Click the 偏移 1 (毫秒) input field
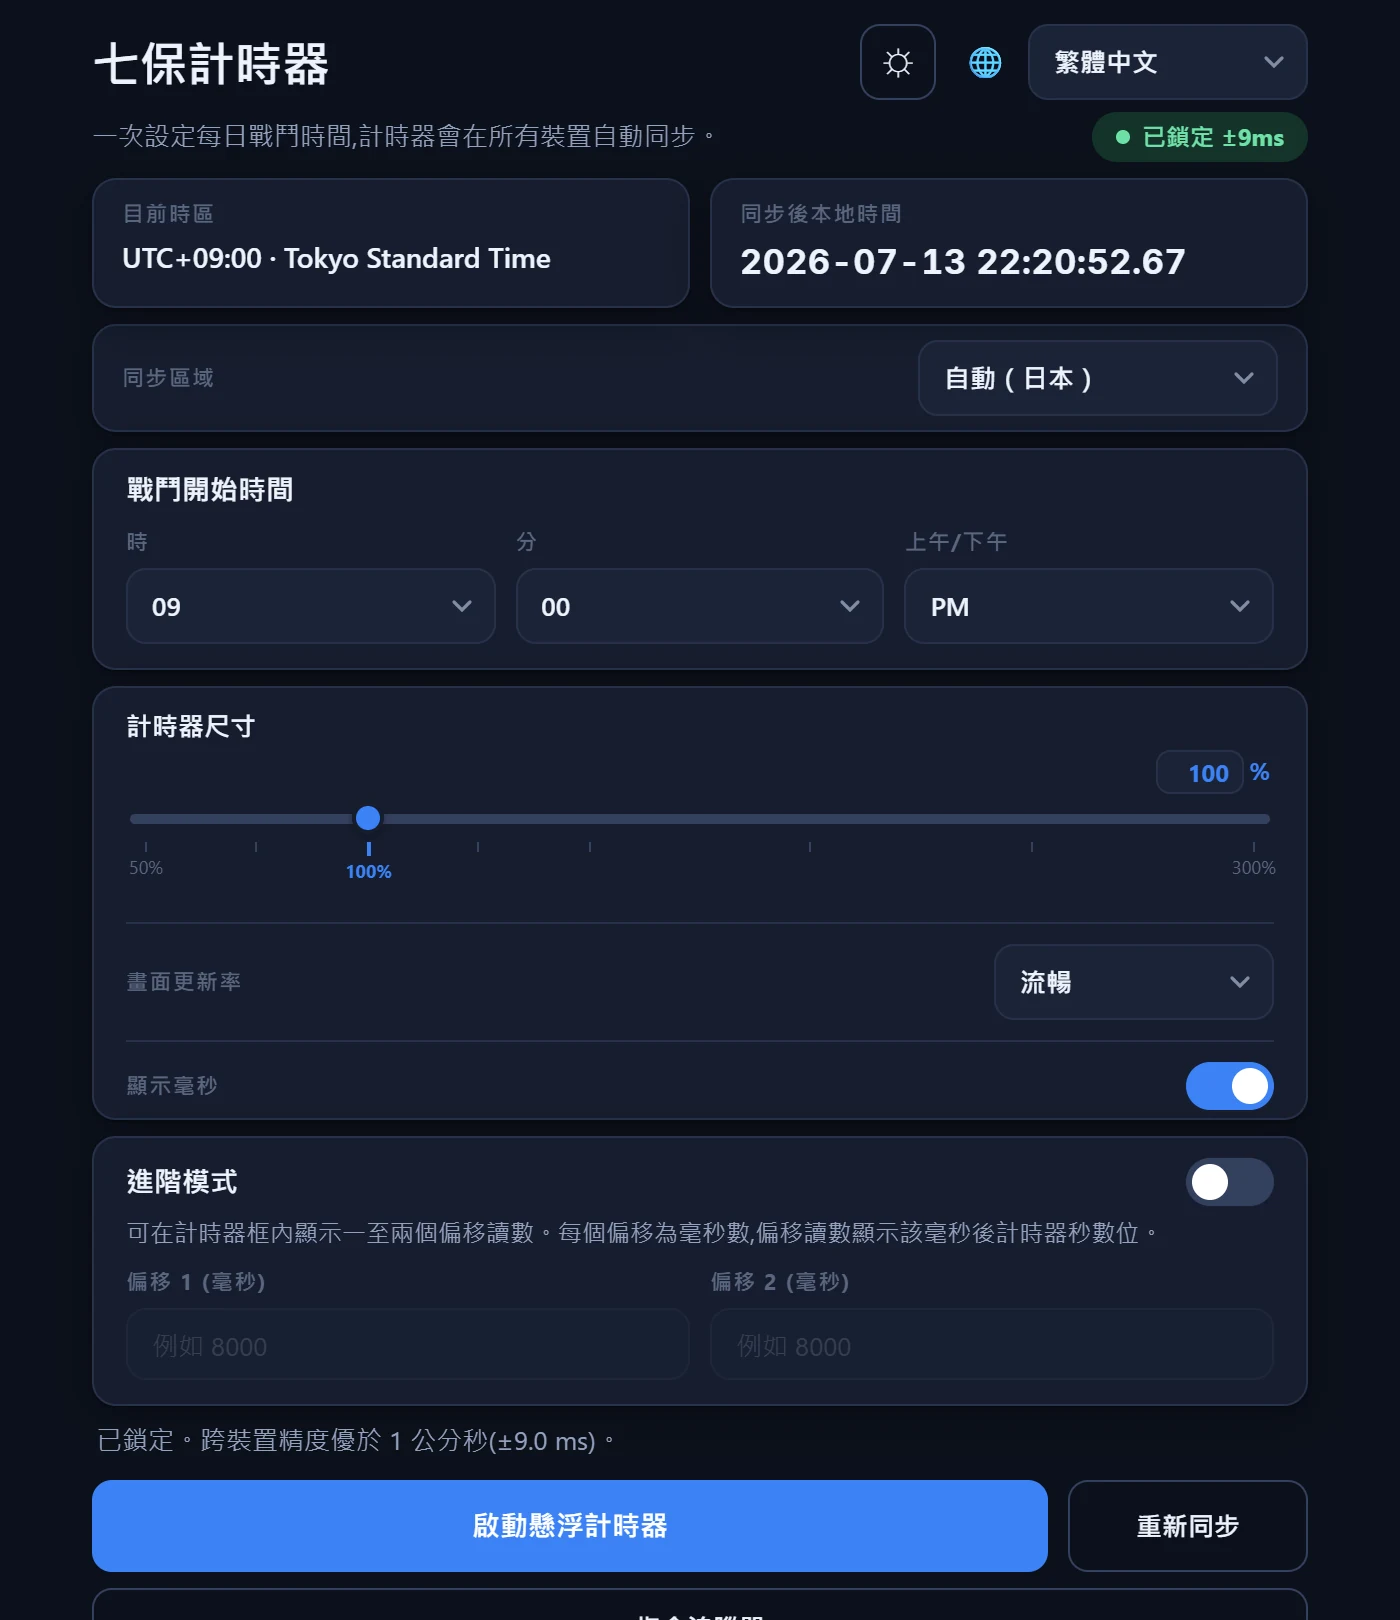Viewport: 1400px width, 1620px height. (x=408, y=1345)
